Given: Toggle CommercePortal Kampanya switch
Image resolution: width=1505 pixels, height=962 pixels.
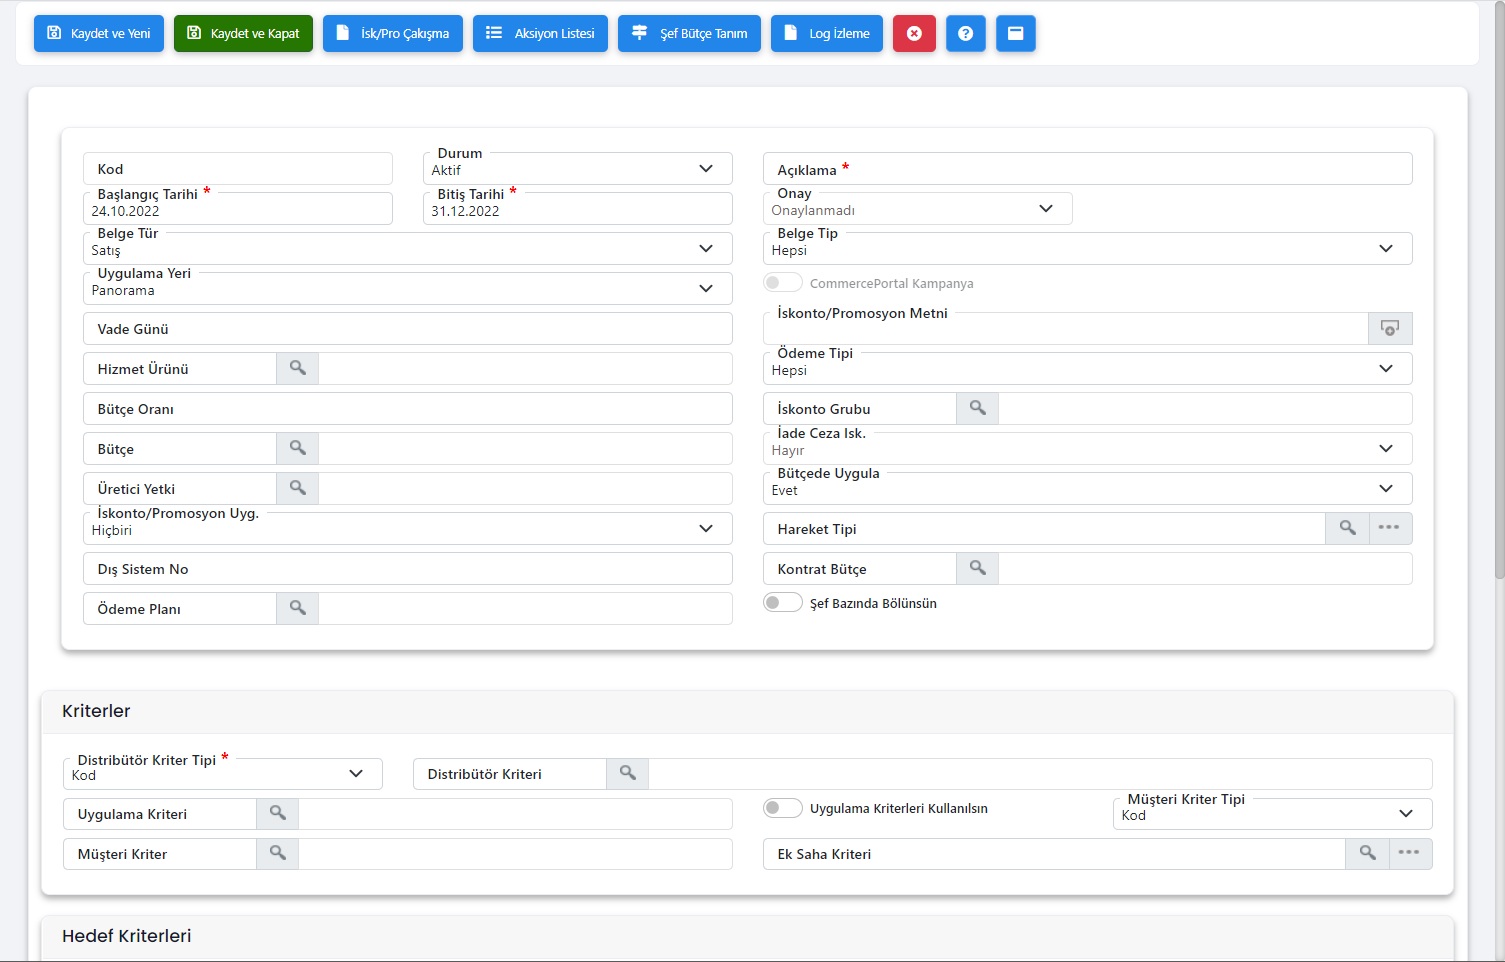Looking at the screenshot, I should 782,283.
